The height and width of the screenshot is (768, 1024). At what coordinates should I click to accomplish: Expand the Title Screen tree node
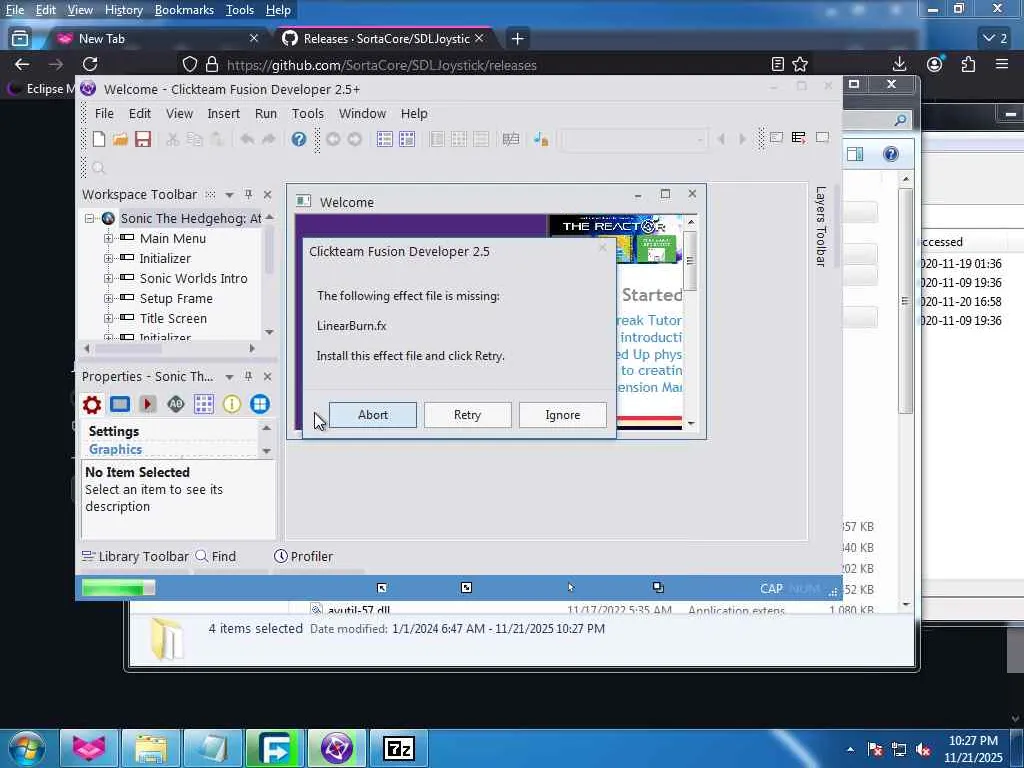(108, 318)
